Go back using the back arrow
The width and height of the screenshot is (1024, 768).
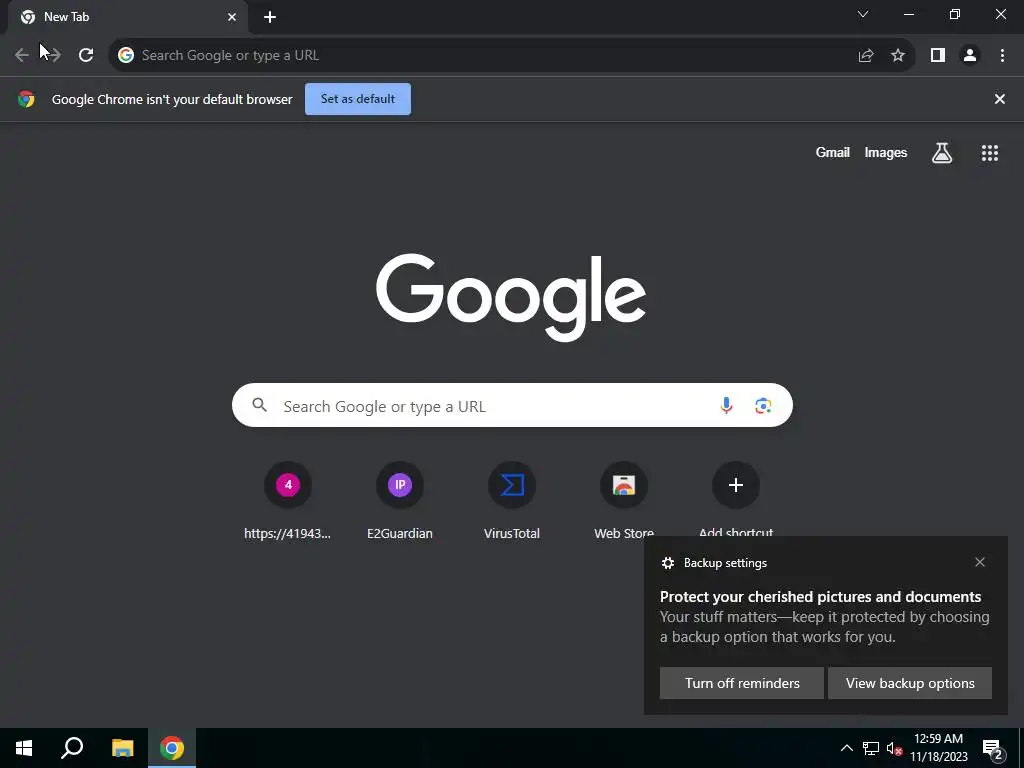[x=22, y=56]
